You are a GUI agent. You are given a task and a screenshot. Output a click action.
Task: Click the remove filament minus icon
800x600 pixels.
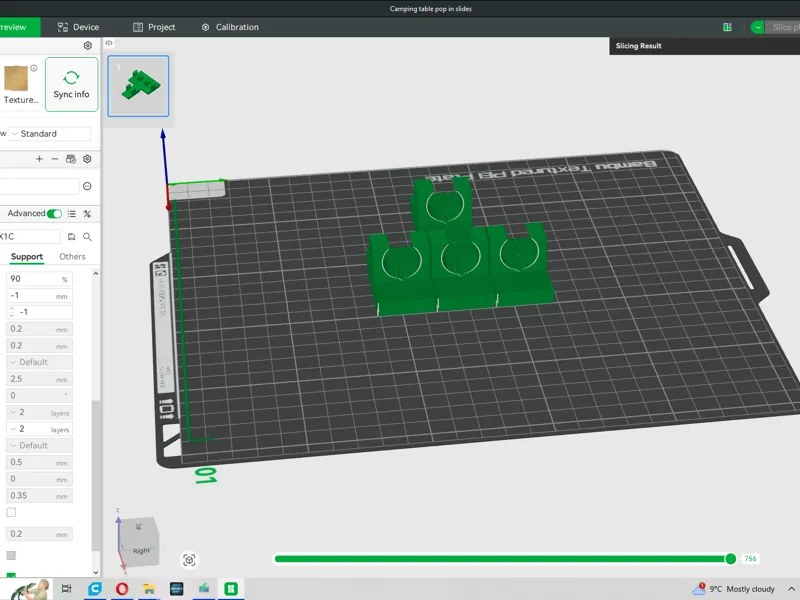click(55, 159)
